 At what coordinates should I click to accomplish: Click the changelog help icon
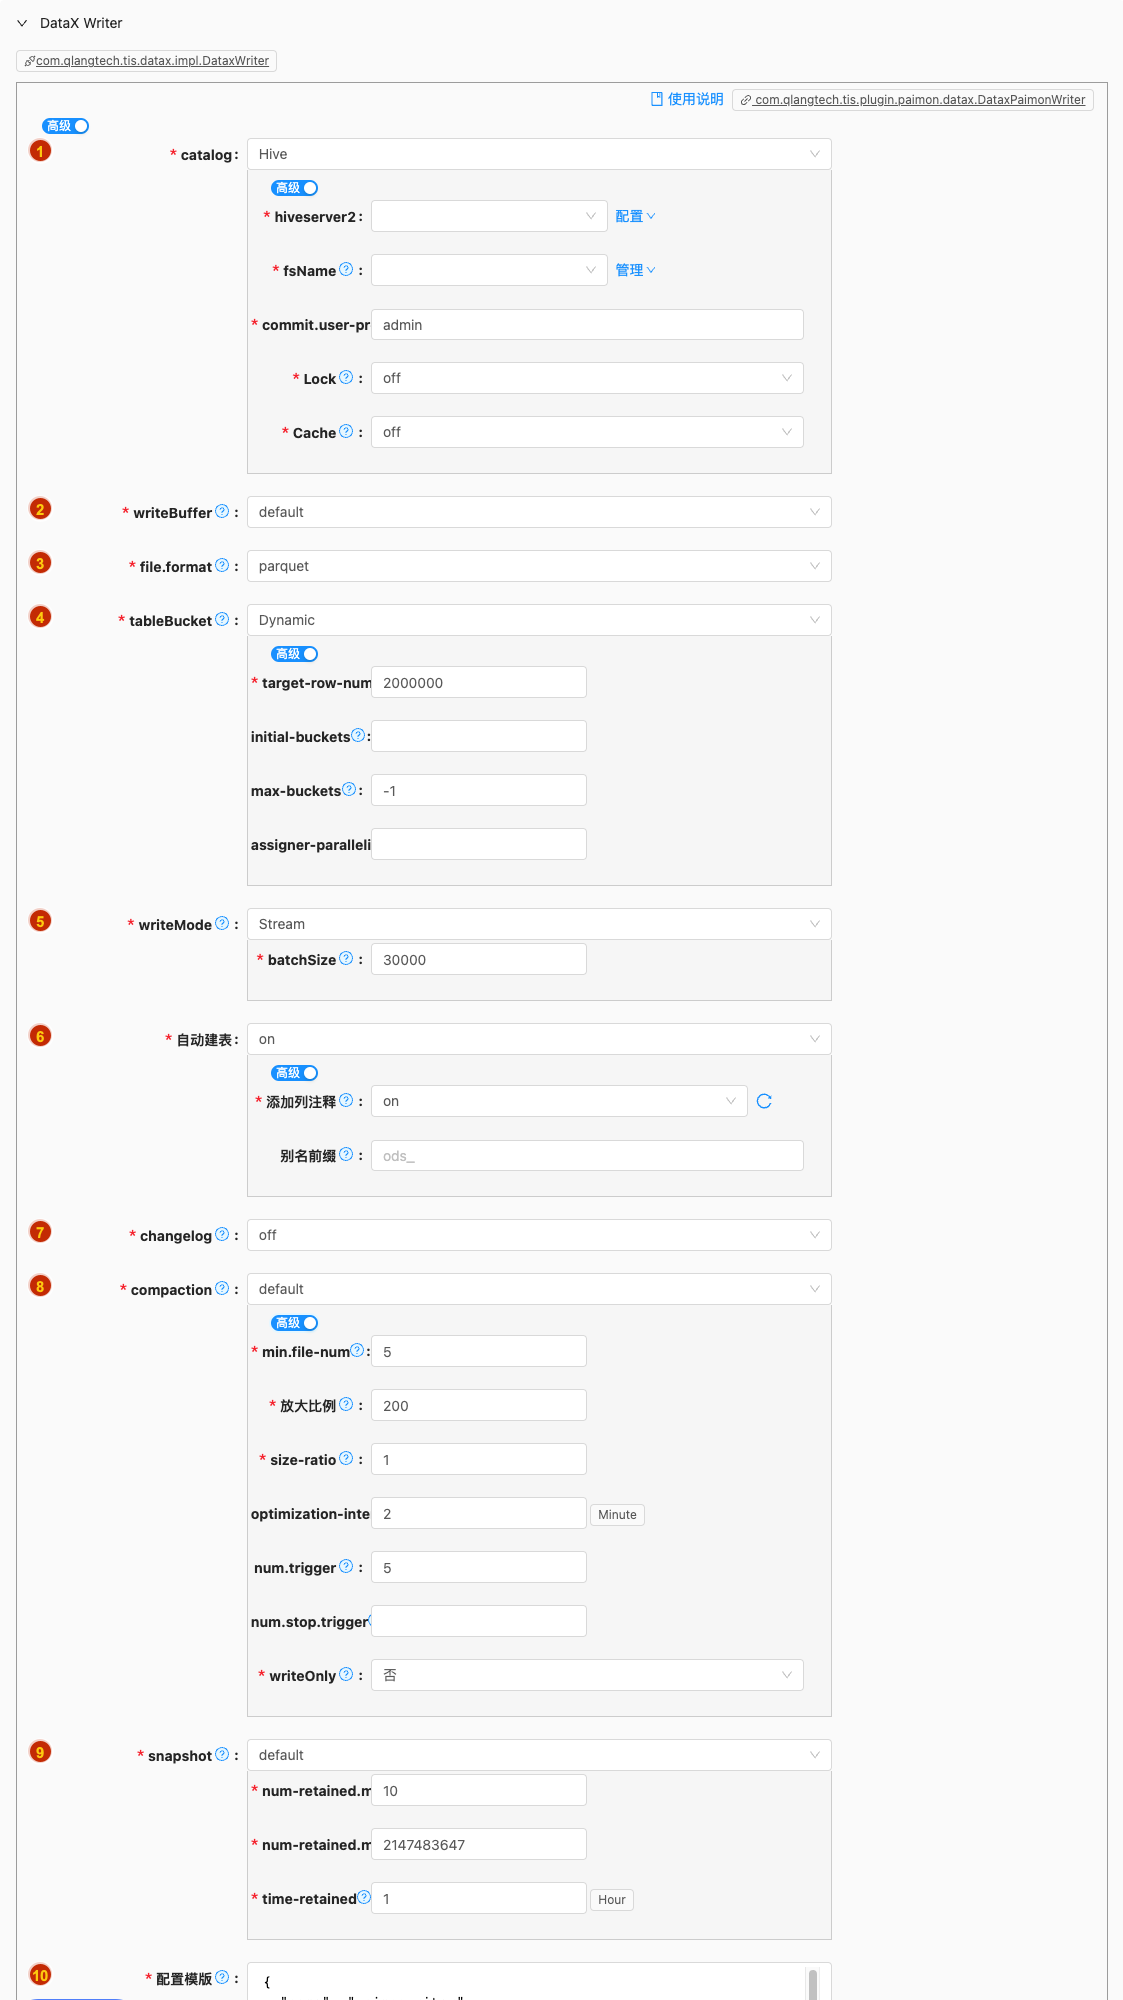click(x=222, y=1234)
